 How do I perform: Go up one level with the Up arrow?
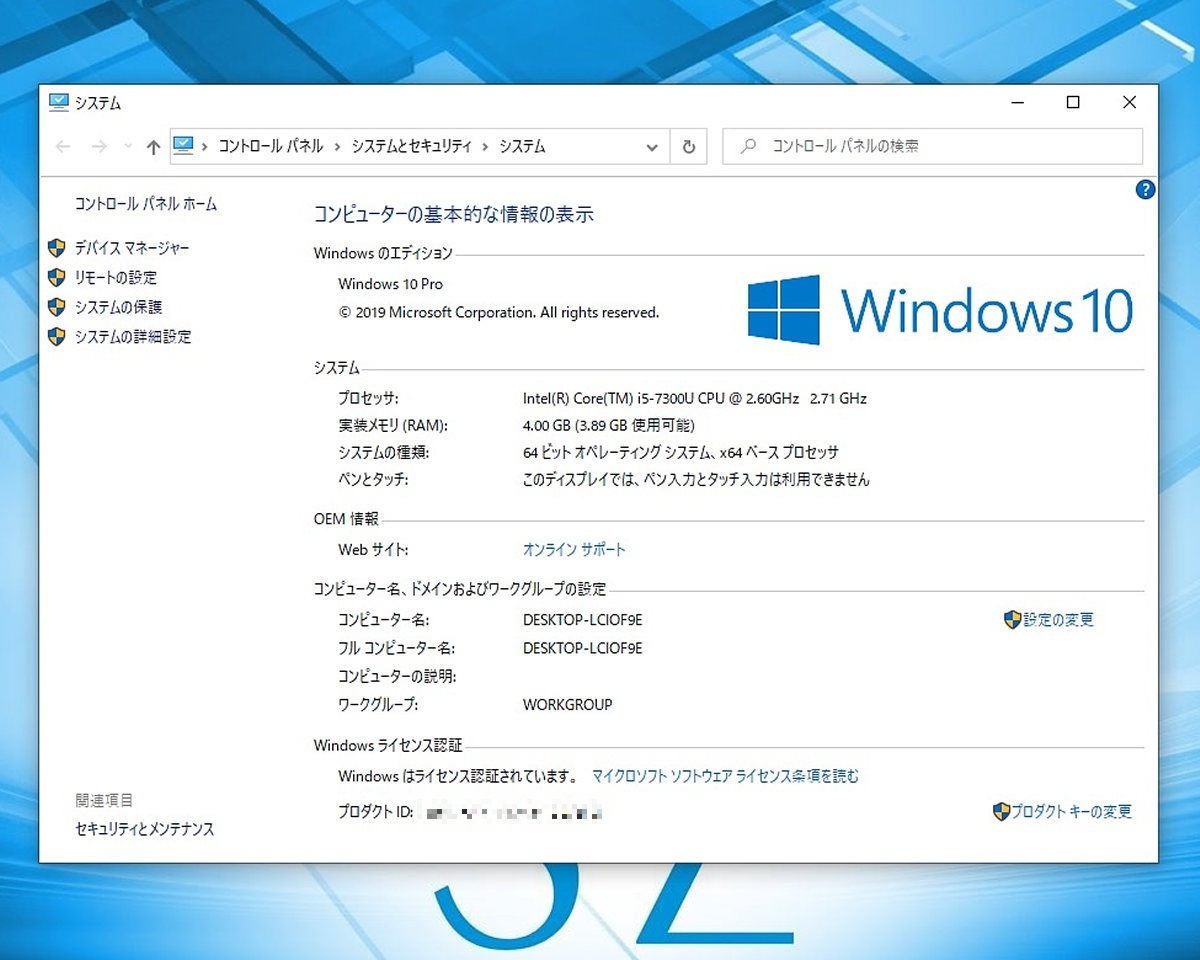click(153, 147)
